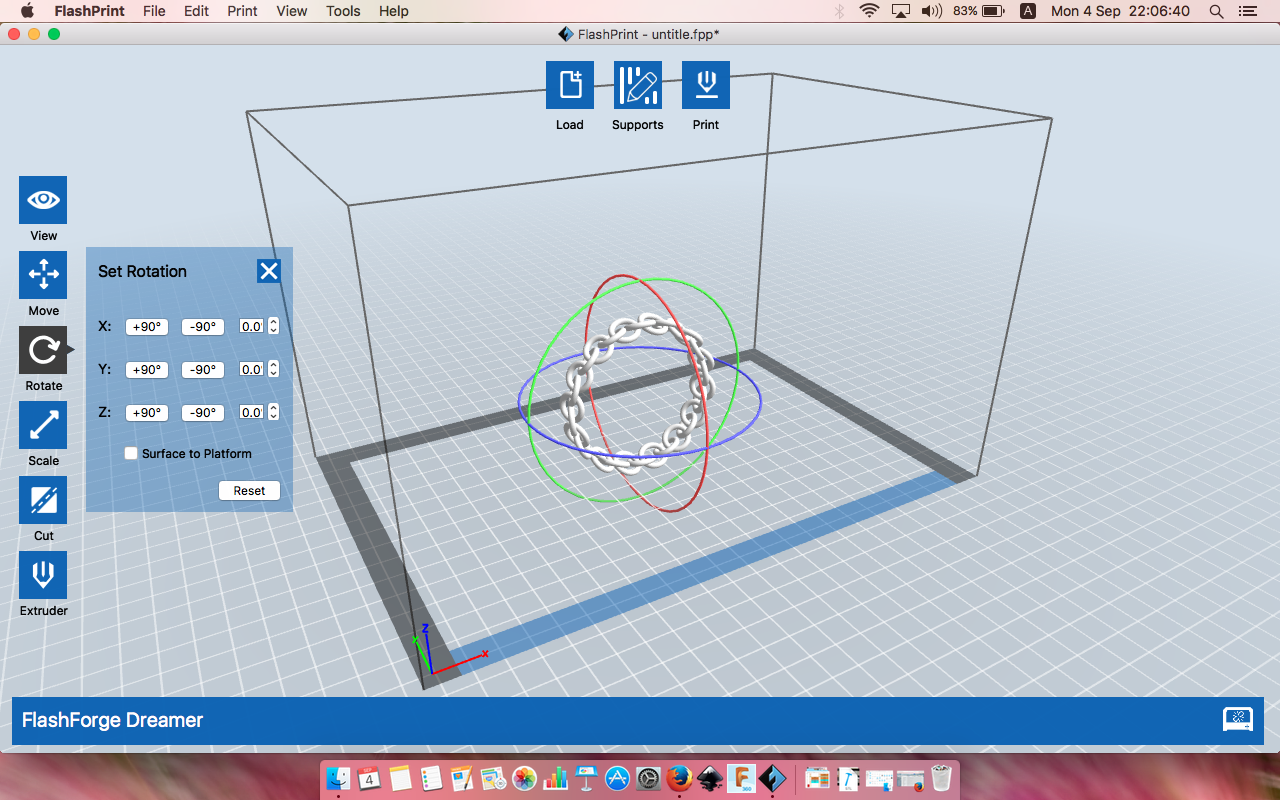
Task: Open the Edit menu
Action: 196,11
